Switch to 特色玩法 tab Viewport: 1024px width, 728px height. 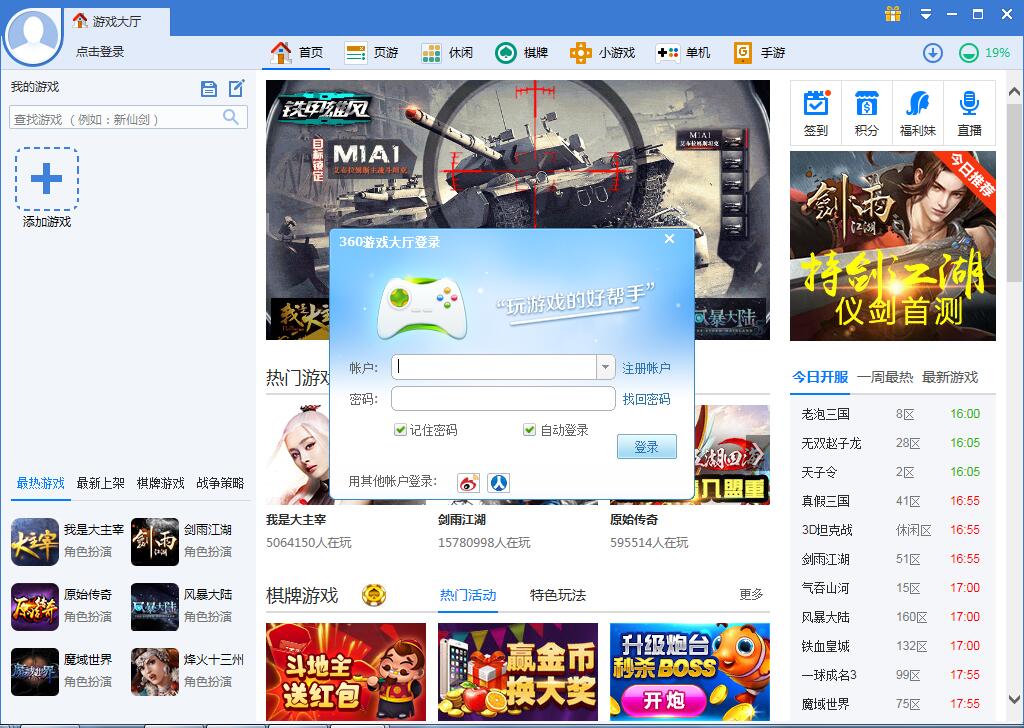558,595
